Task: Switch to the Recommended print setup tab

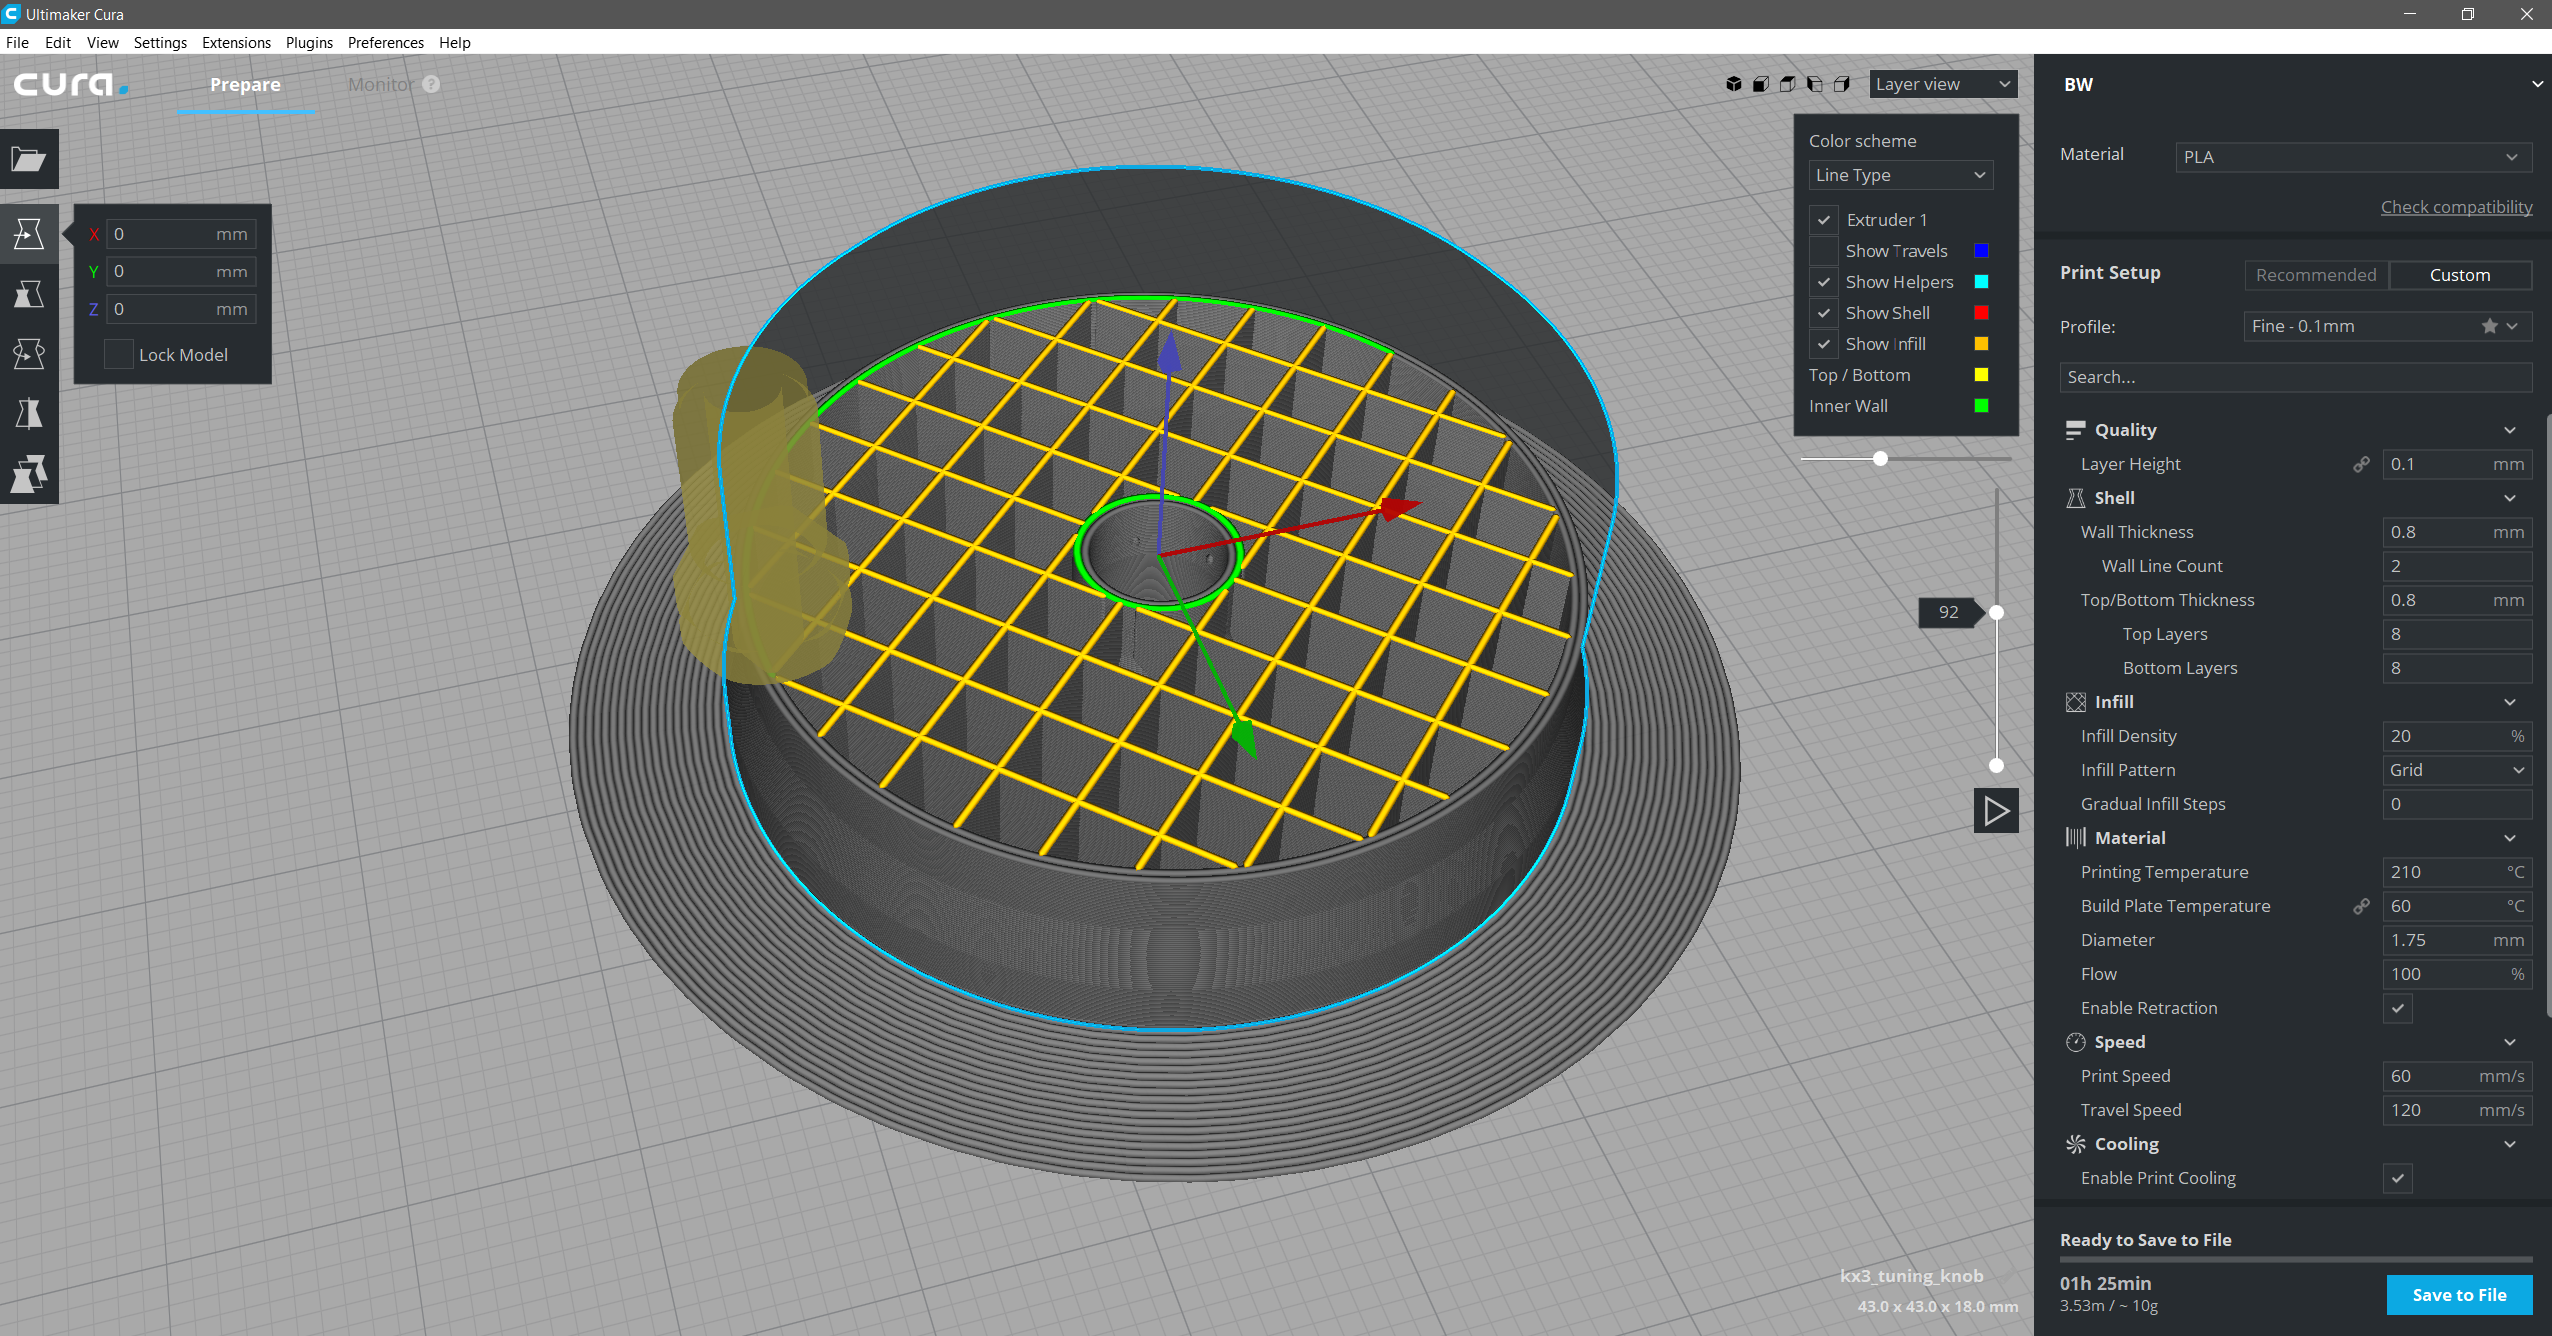Action: click(2315, 275)
